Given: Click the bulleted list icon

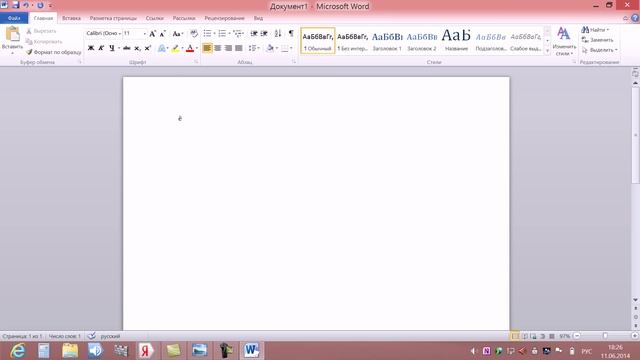Looking at the screenshot, I should tap(207, 33).
